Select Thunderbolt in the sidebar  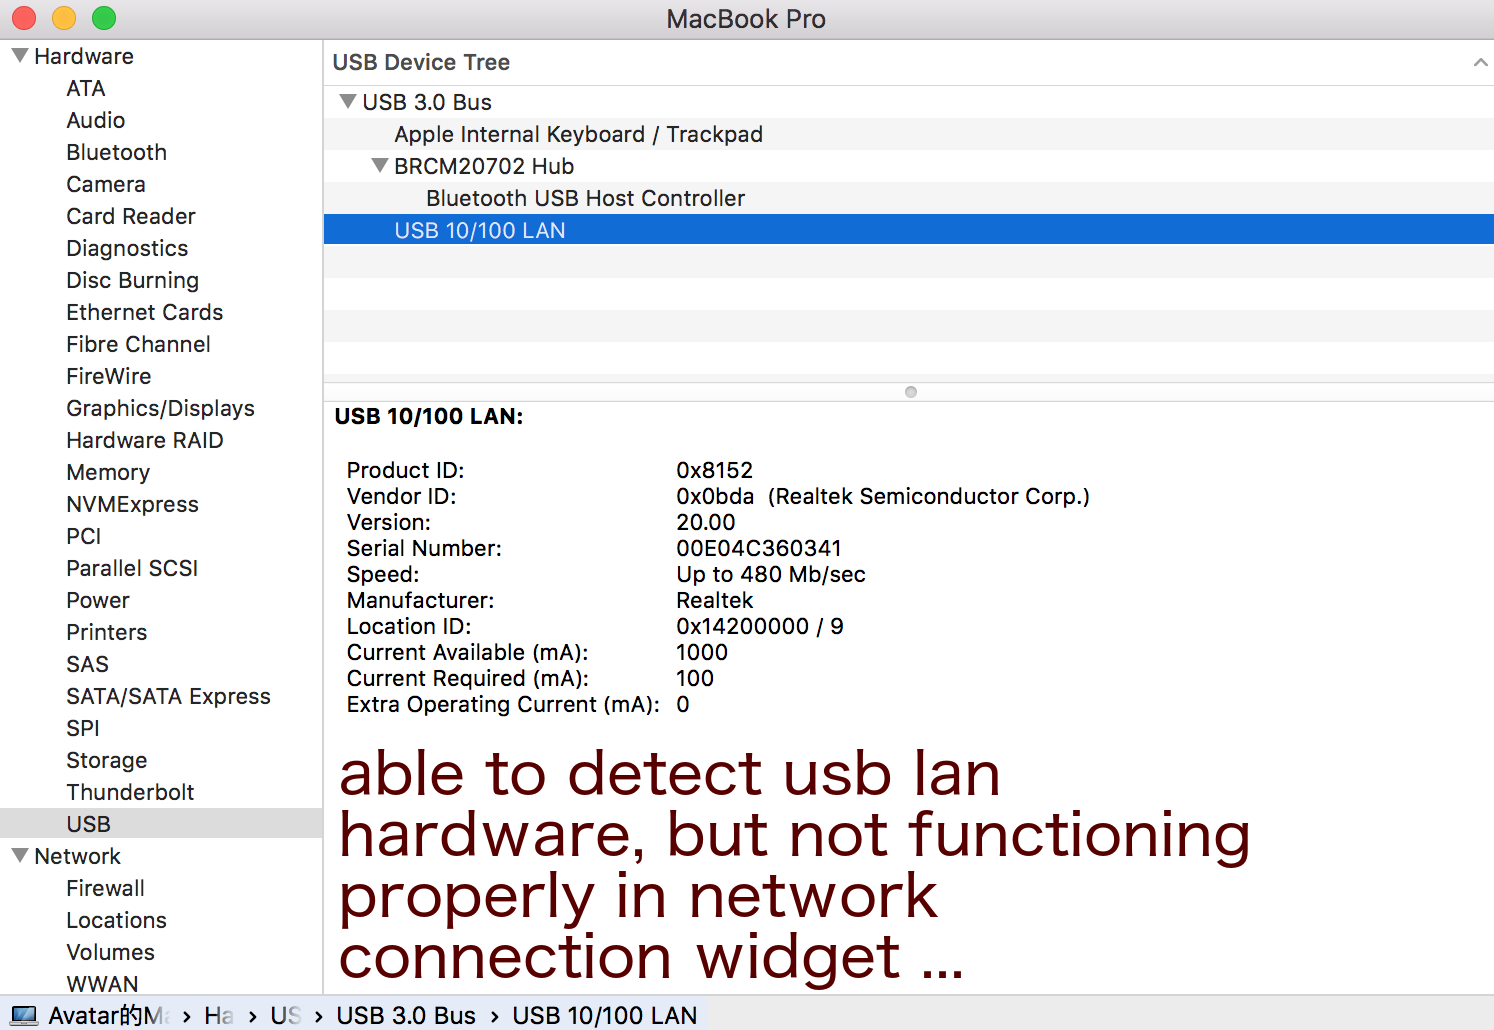coord(131,792)
